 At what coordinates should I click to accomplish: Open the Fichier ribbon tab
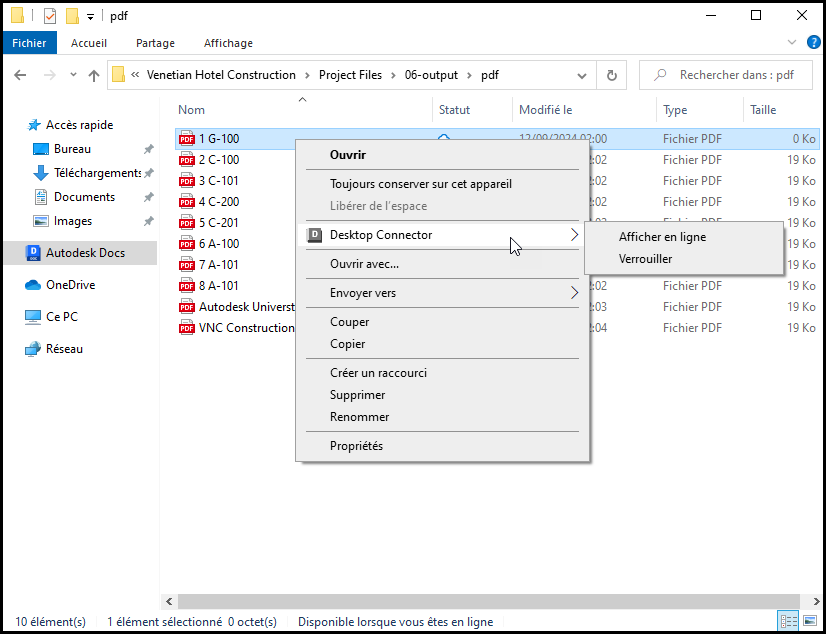30,43
